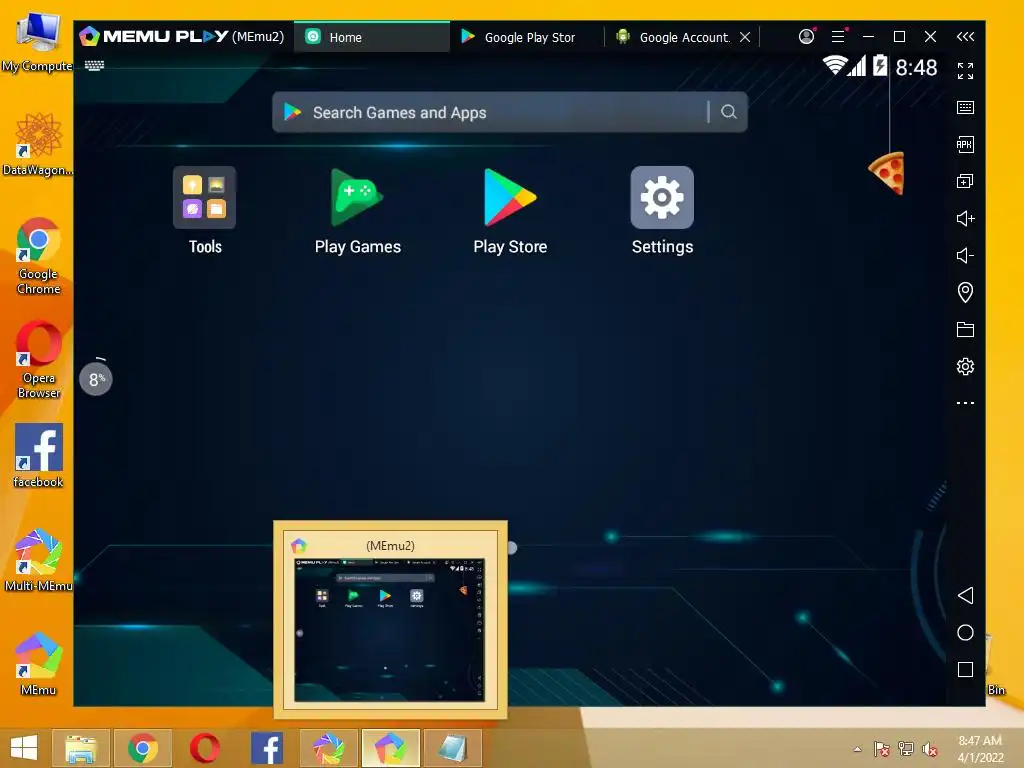This screenshot has height=768, width=1024.
Task: Click the small keyboard indicator icon
Action: click(x=94, y=65)
